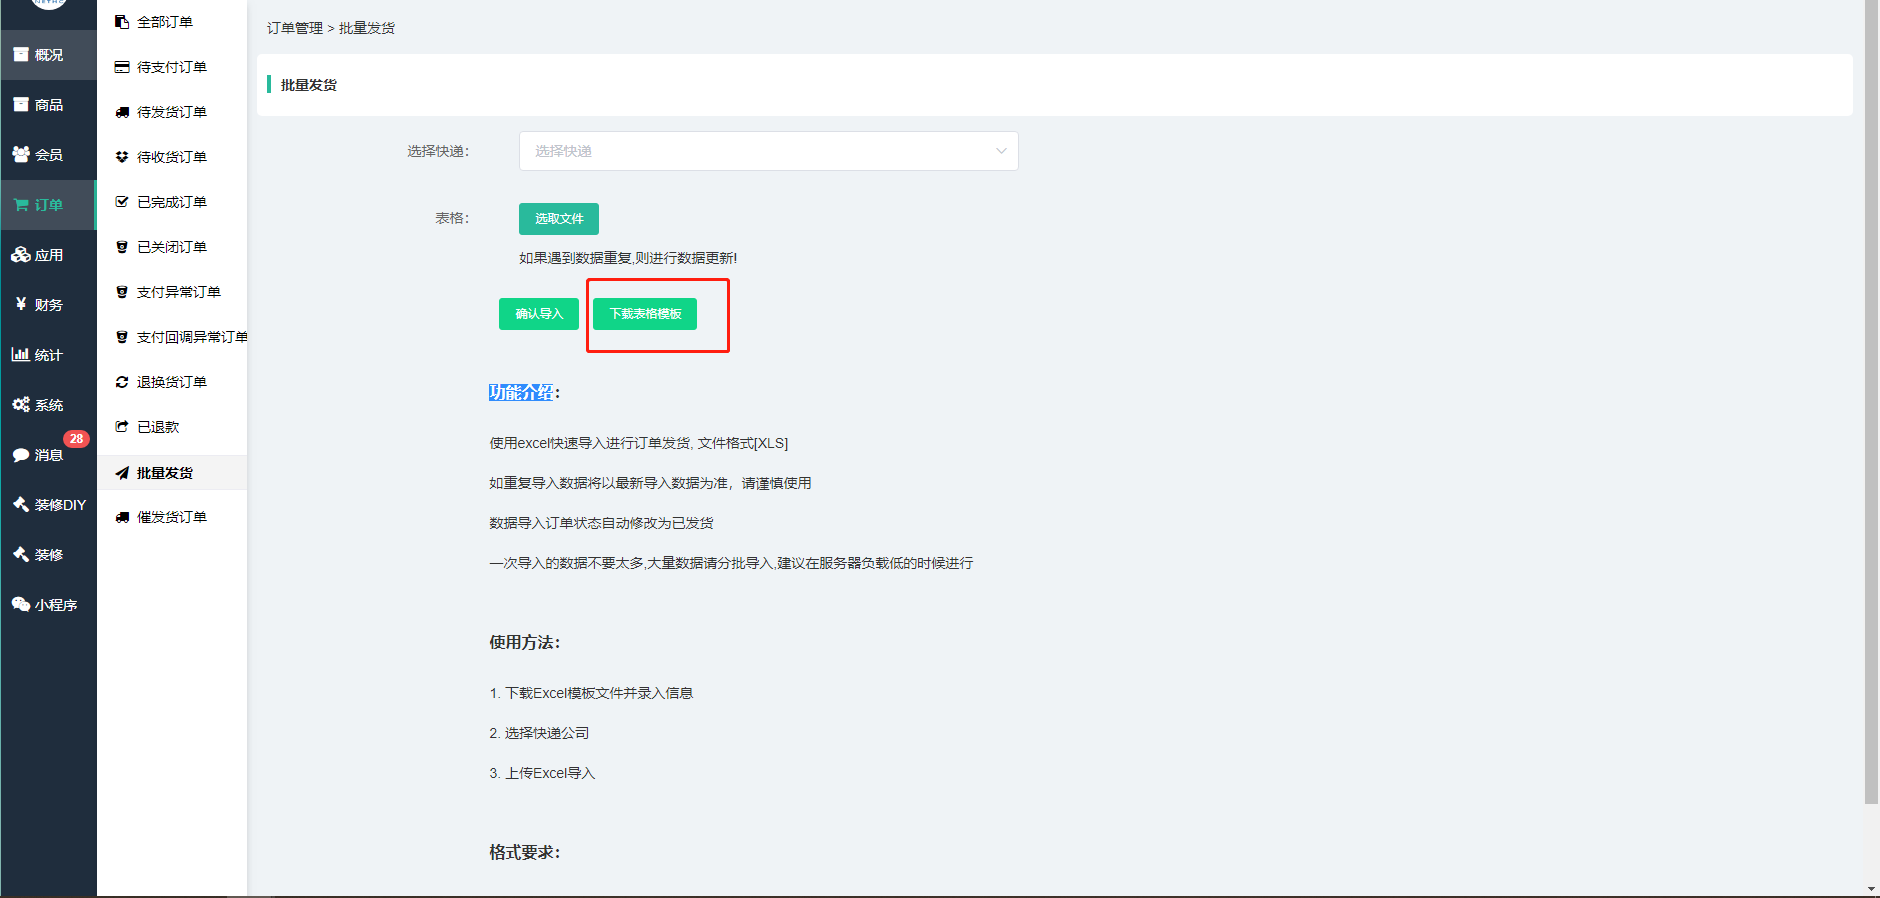Click the 格式要求 heading
The width and height of the screenshot is (1880, 898).
(524, 852)
